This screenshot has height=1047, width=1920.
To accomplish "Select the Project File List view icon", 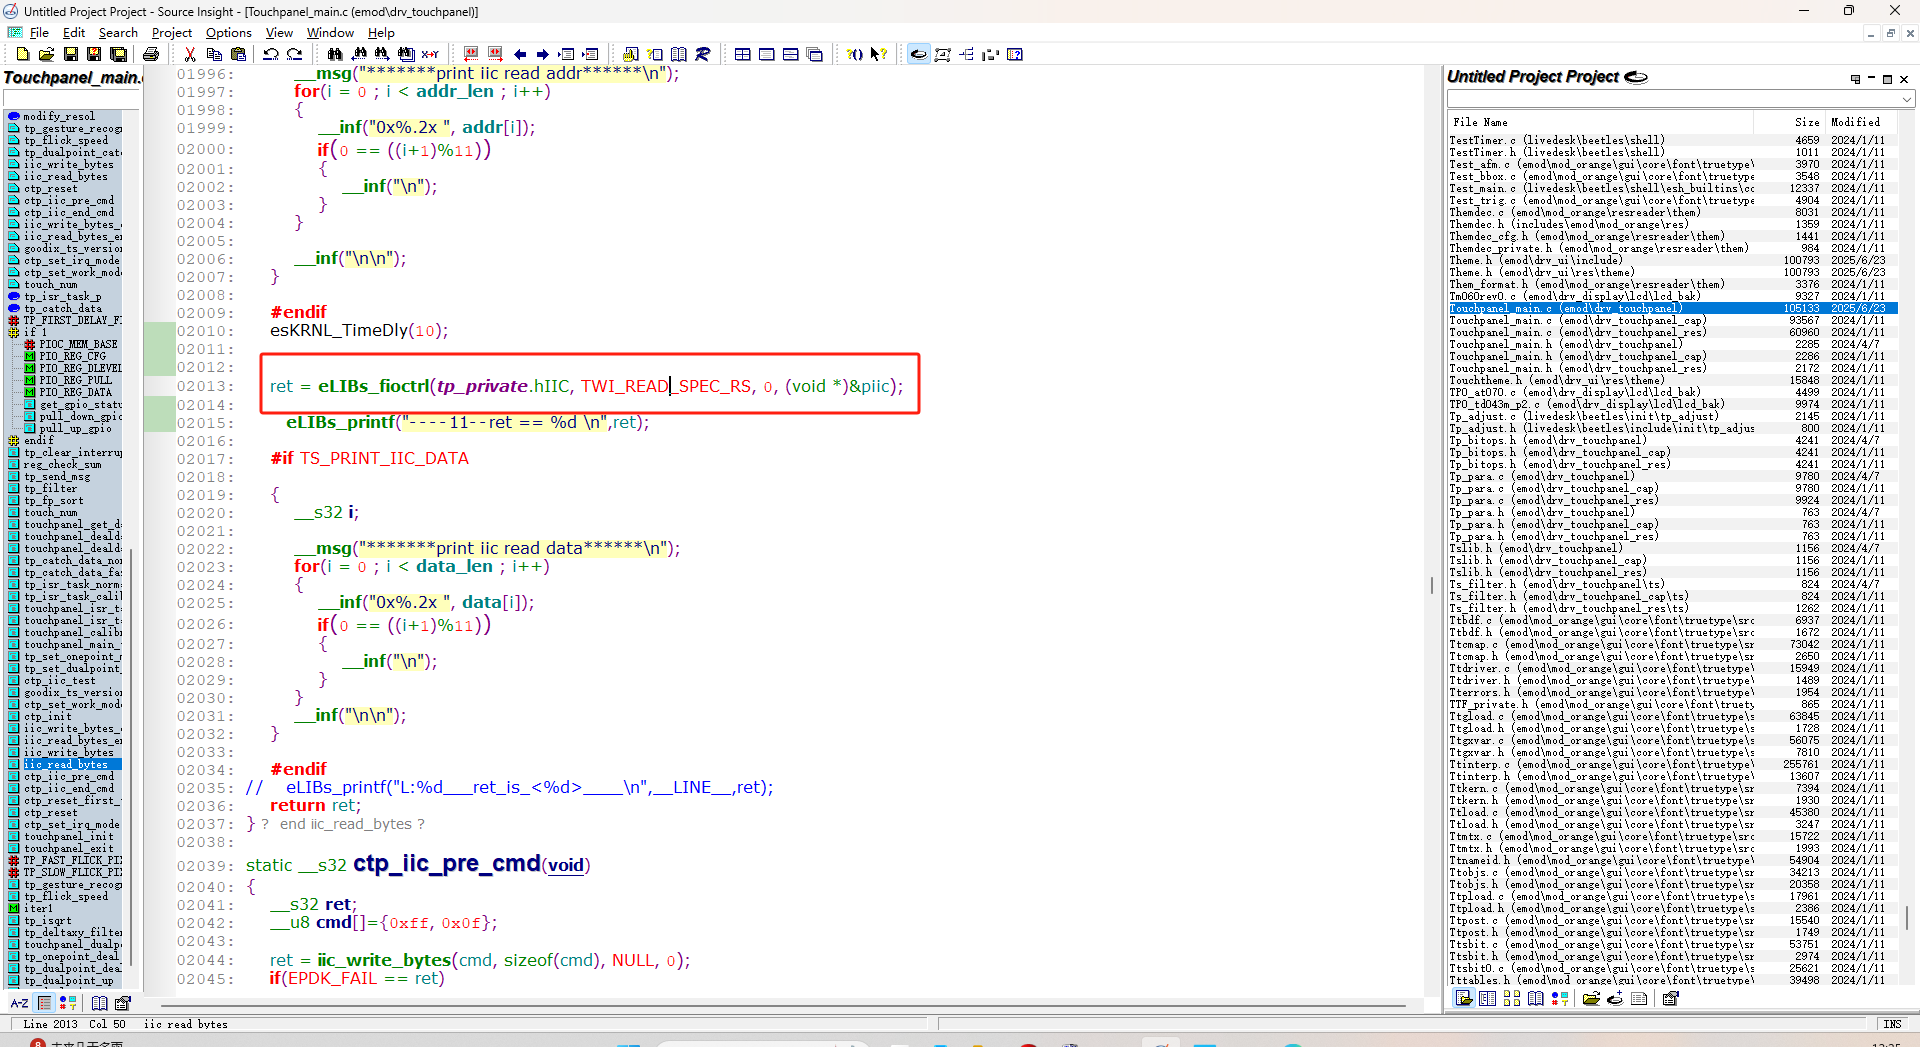I will [1464, 998].
